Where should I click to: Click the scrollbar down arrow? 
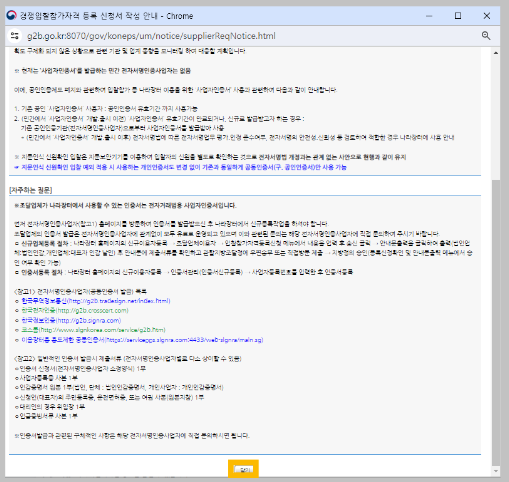click(x=496, y=471)
